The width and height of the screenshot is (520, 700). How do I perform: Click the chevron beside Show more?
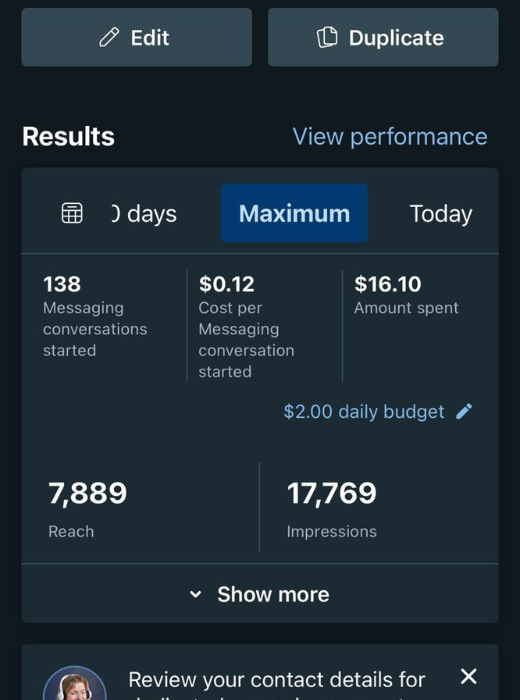195,594
